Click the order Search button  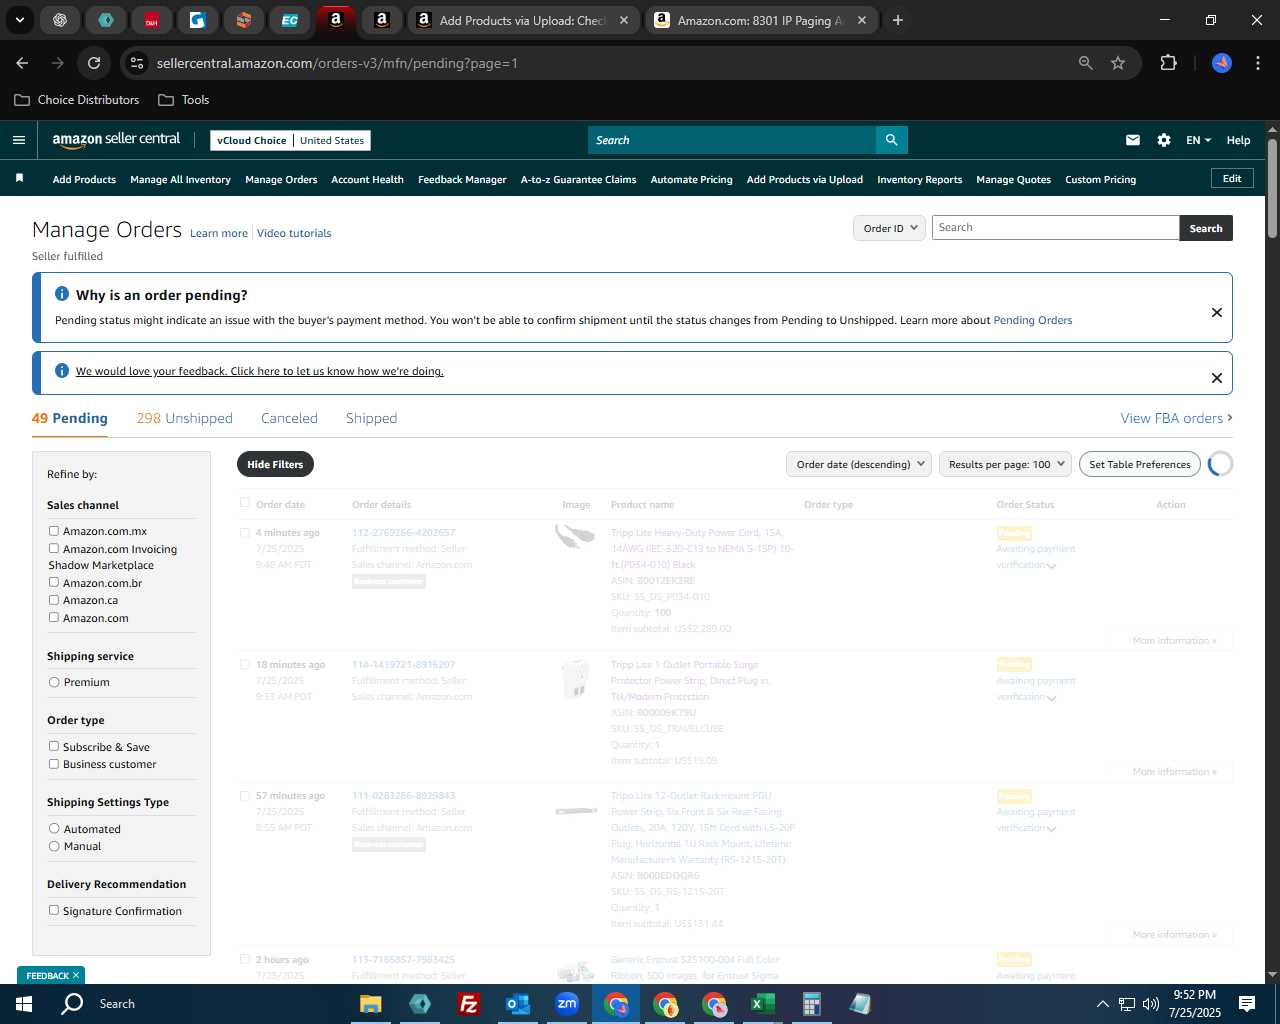[x=1205, y=228]
